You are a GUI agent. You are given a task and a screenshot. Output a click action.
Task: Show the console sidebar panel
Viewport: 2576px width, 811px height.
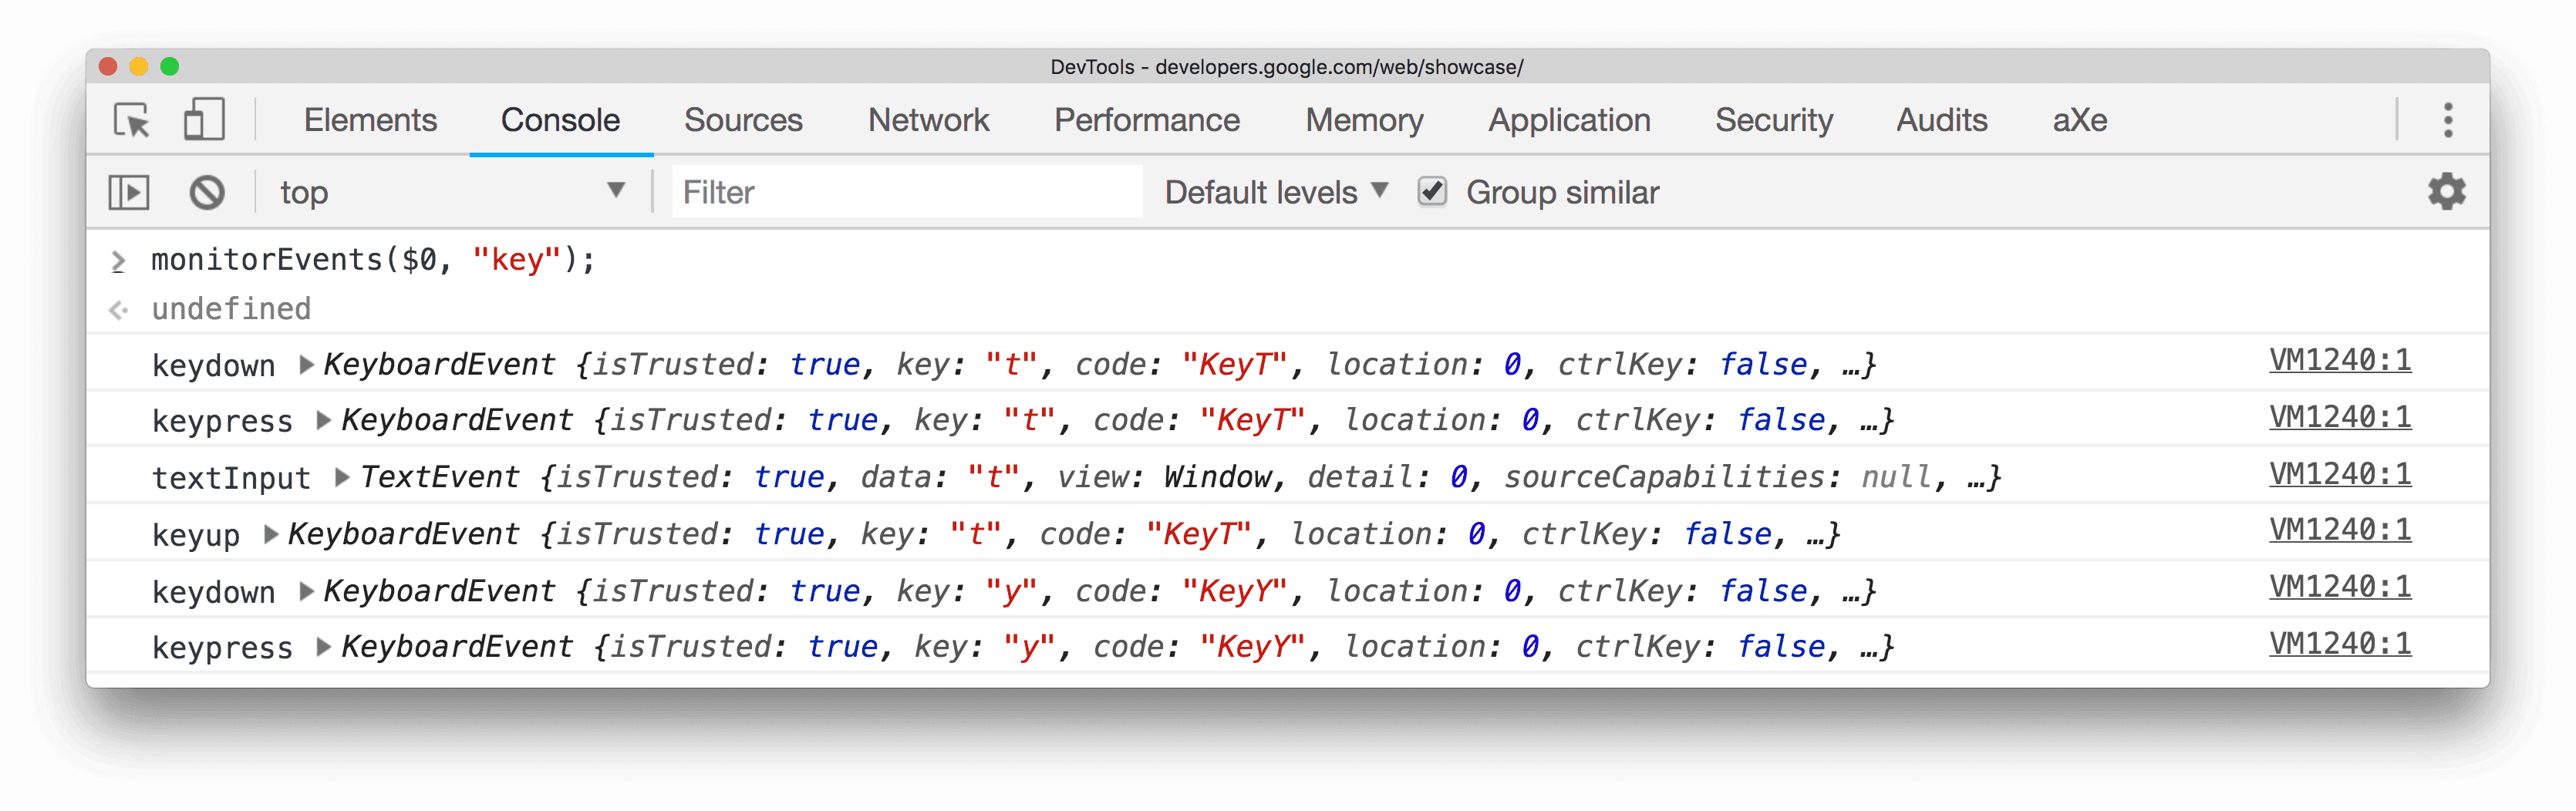click(x=129, y=192)
